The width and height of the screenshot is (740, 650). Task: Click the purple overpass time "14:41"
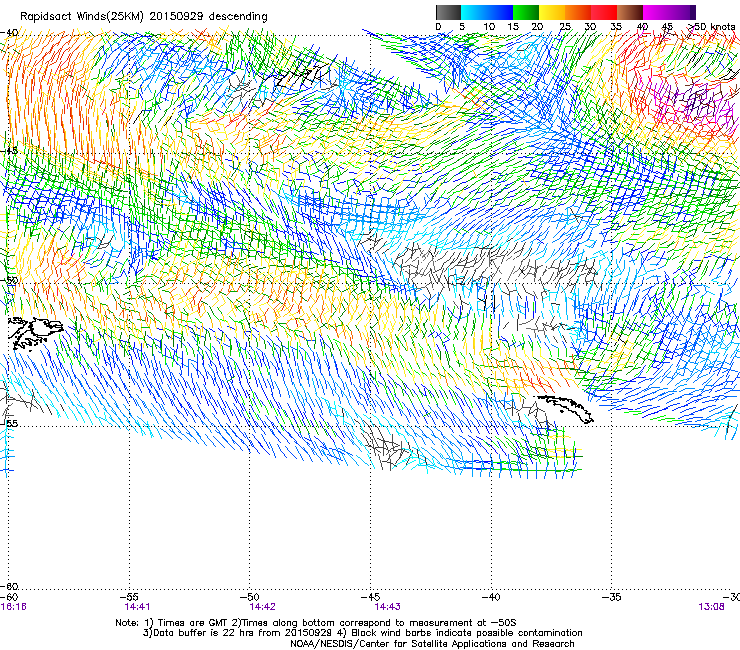tap(137, 607)
